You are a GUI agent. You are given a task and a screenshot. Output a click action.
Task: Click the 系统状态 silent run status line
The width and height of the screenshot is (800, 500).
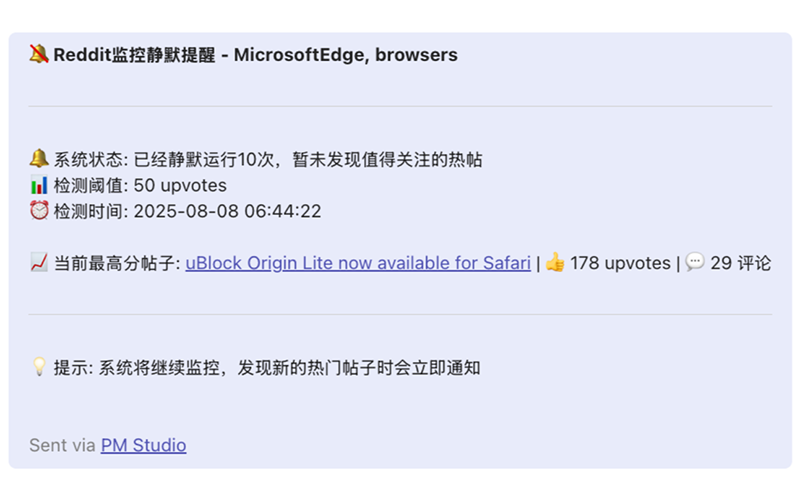268,160
